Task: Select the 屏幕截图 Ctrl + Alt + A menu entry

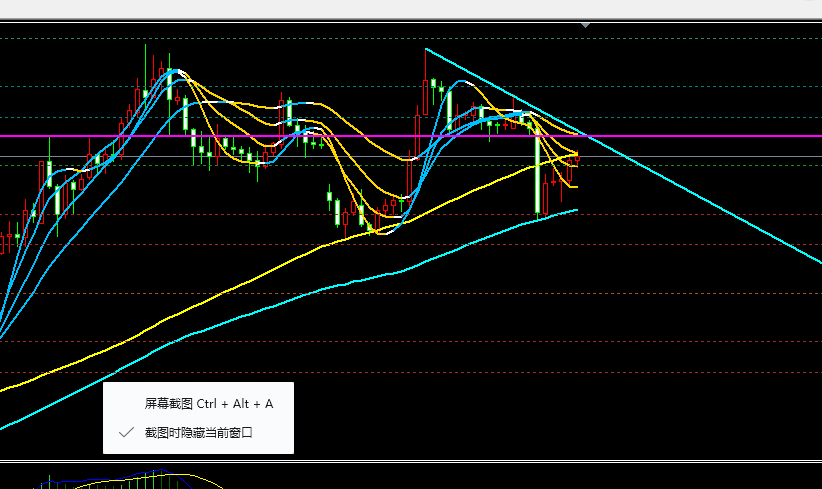Action: coord(208,404)
